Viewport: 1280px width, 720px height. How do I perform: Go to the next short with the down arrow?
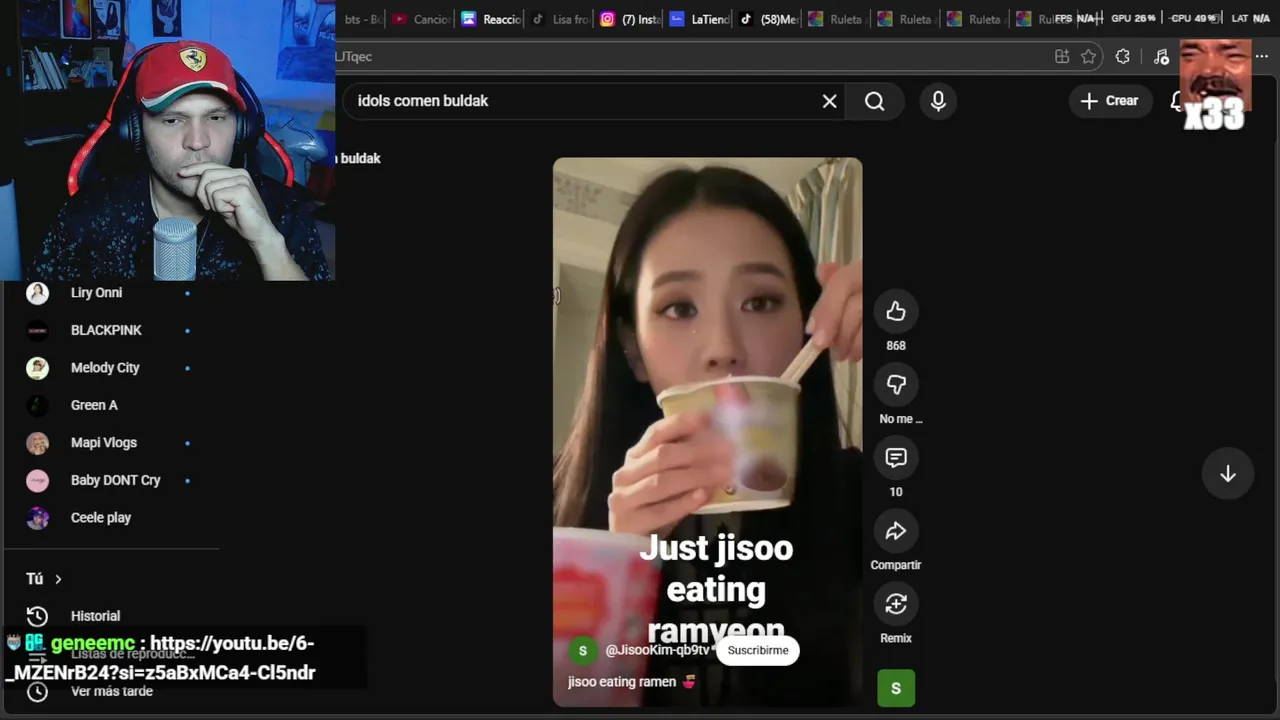point(1228,474)
